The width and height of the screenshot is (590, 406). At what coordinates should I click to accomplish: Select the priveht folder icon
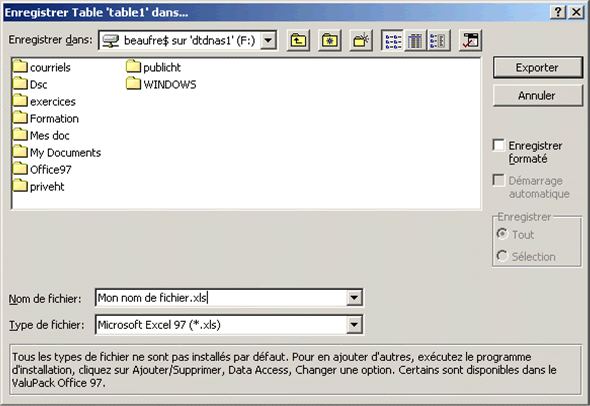coord(20,186)
